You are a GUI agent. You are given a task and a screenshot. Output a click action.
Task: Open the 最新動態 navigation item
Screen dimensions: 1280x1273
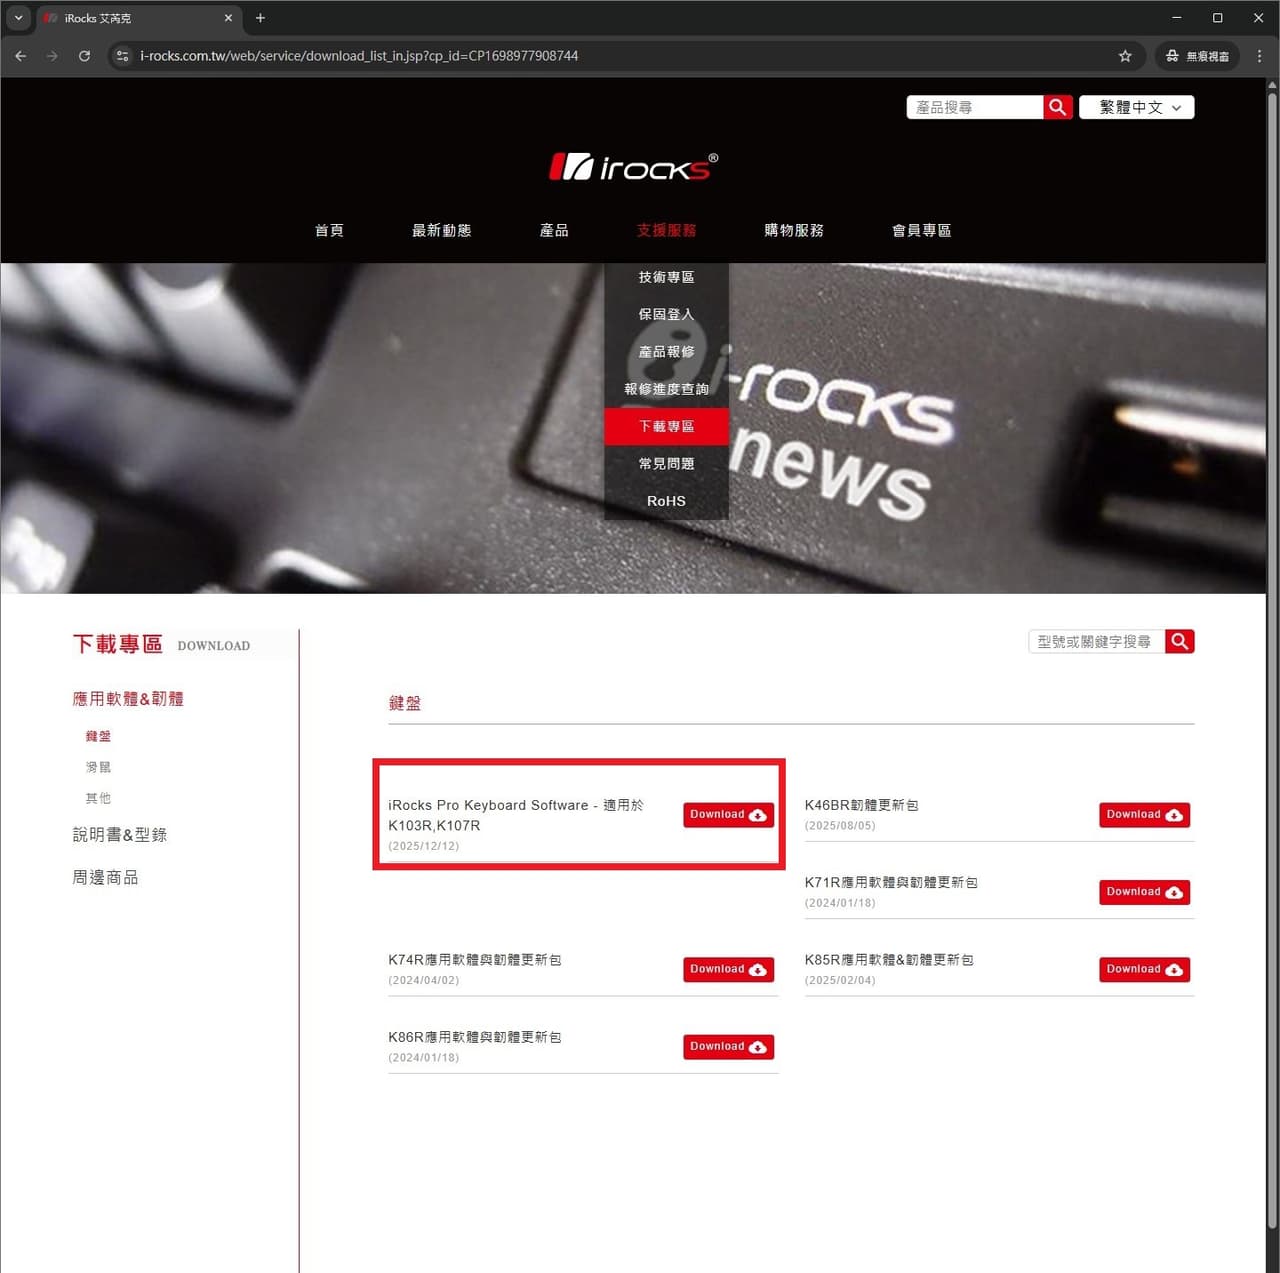point(441,230)
